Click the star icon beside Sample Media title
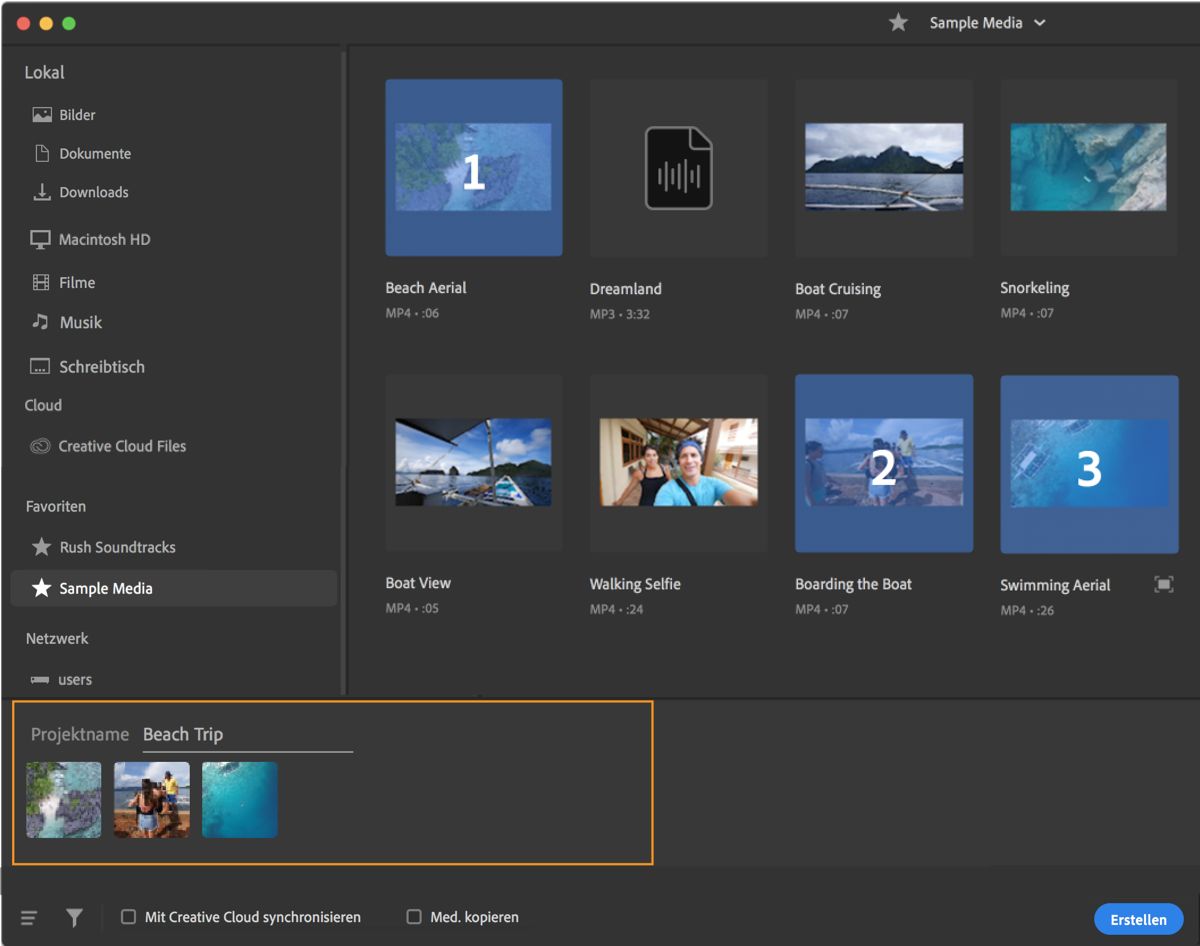Viewport: 1200px width, 946px height. pos(898,23)
